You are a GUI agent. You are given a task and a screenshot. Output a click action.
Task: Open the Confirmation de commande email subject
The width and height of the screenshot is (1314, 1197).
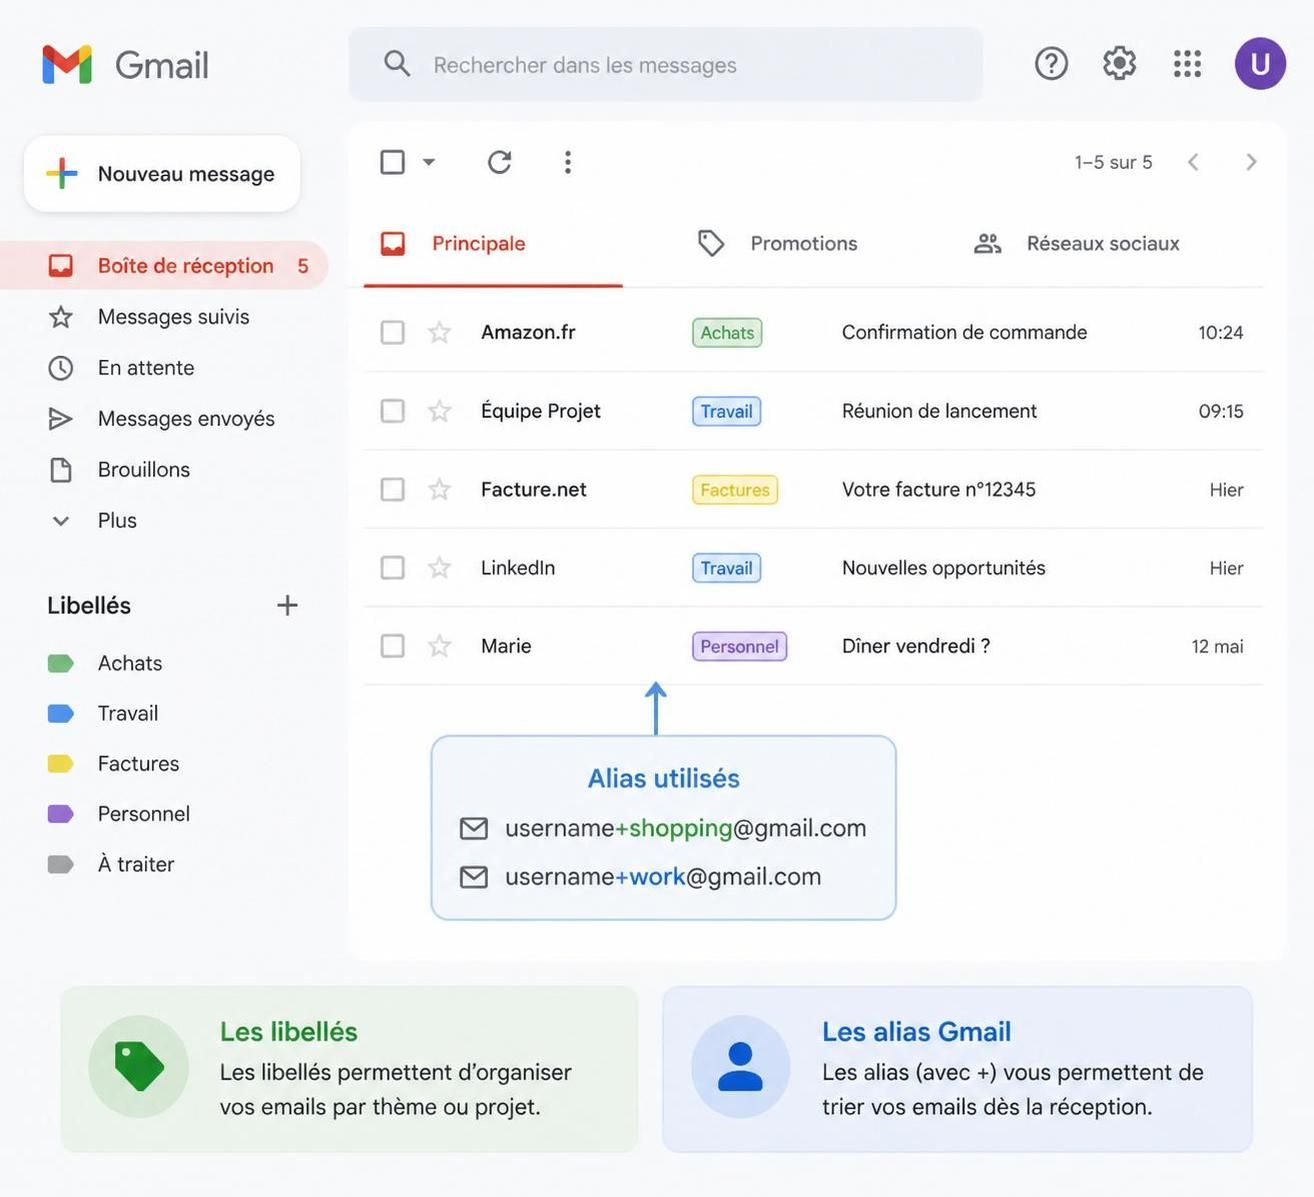coord(964,332)
